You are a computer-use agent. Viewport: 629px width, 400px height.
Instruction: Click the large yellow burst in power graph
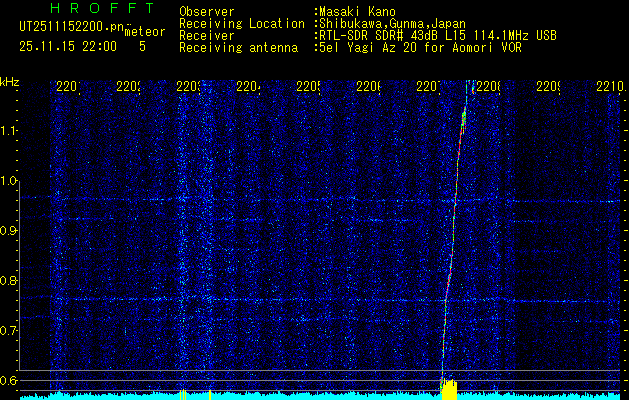(x=449, y=389)
